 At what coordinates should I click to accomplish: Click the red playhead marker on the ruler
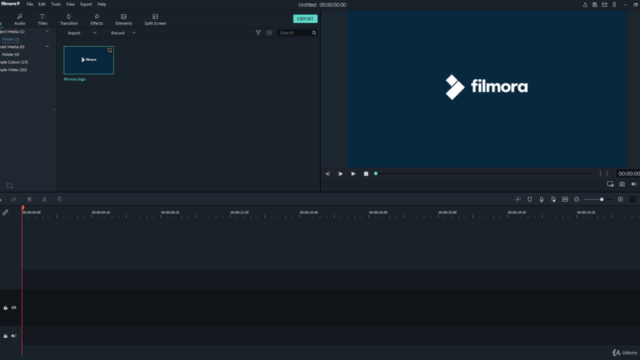coord(23,209)
